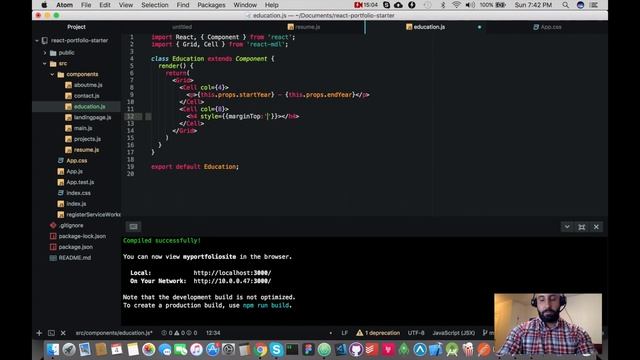Open Notification Center in menu bar

click(594, 5)
